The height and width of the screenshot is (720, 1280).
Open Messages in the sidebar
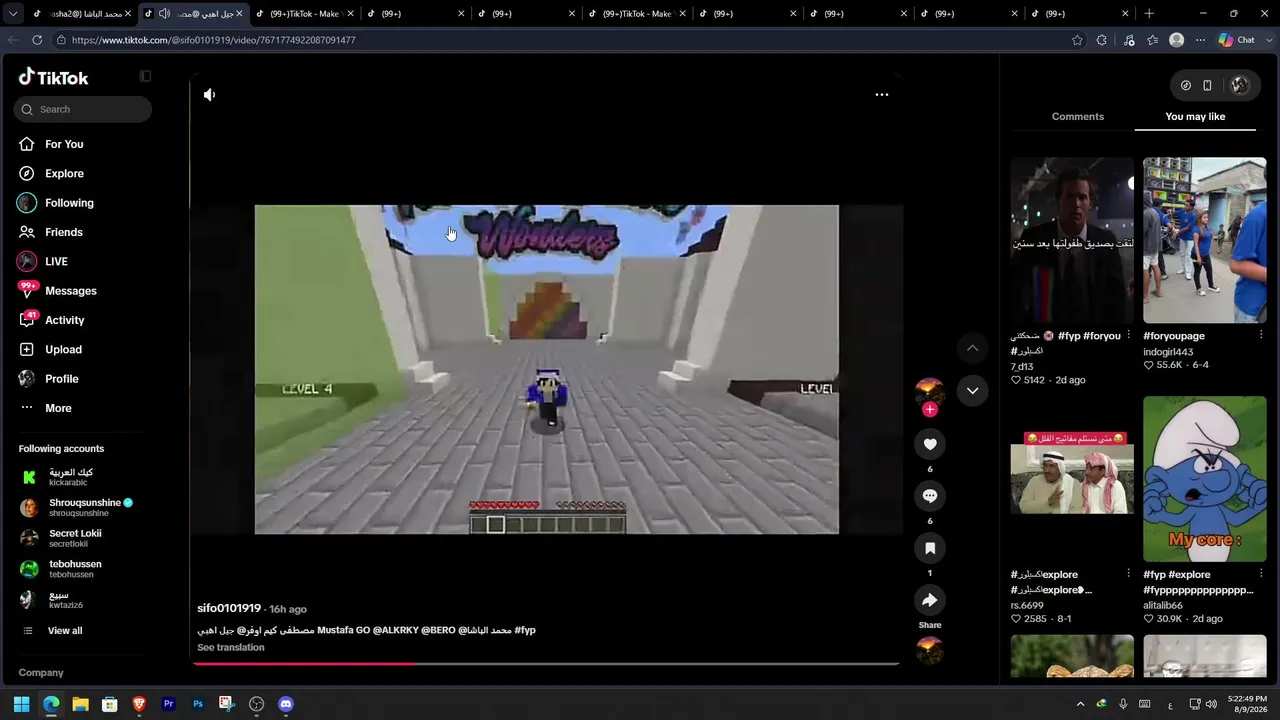pyautogui.click(x=58, y=291)
